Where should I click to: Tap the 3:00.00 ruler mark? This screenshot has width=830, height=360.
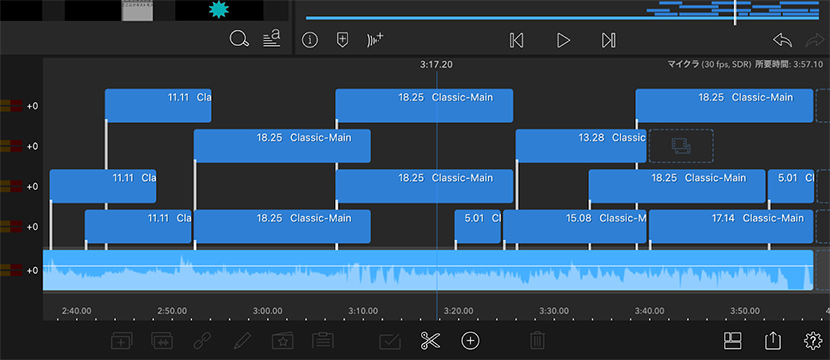267,311
